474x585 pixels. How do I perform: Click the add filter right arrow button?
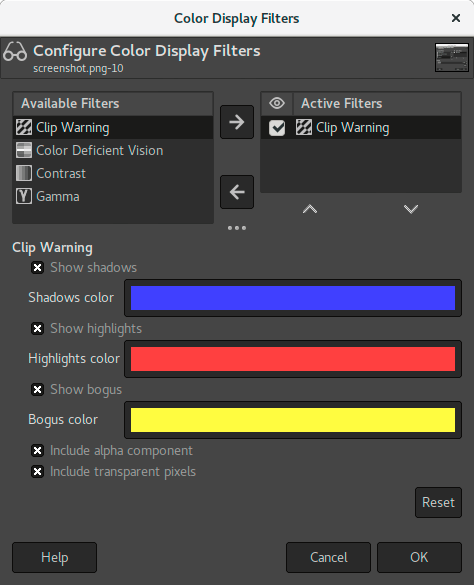coord(237,122)
